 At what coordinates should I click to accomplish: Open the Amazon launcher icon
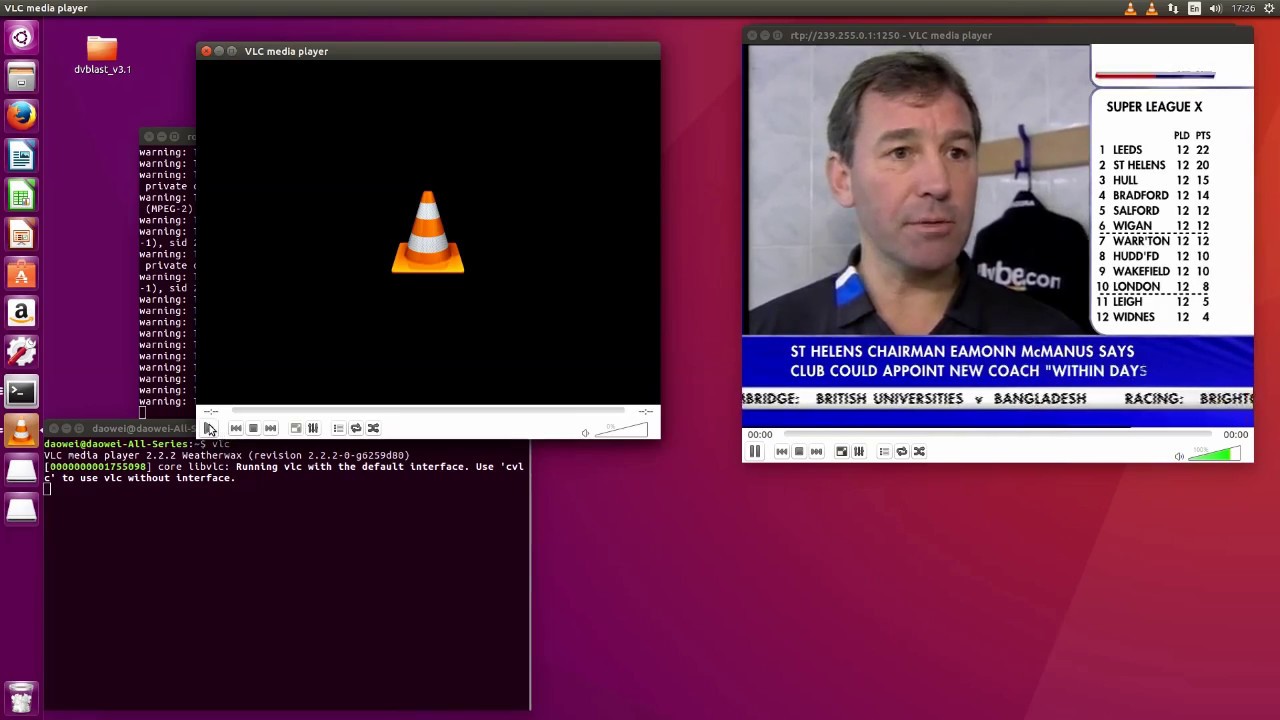click(x=21, y=313)
